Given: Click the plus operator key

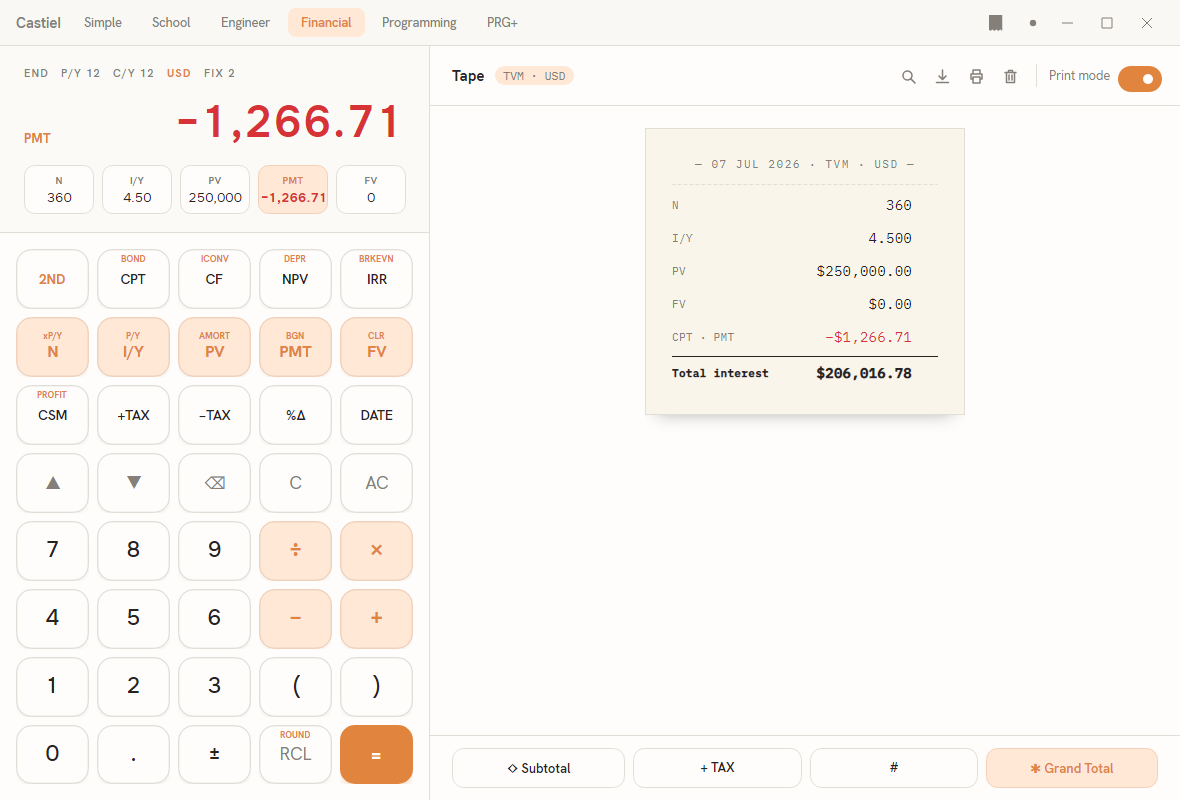Looking at the screenshot, I should (376, 619).
